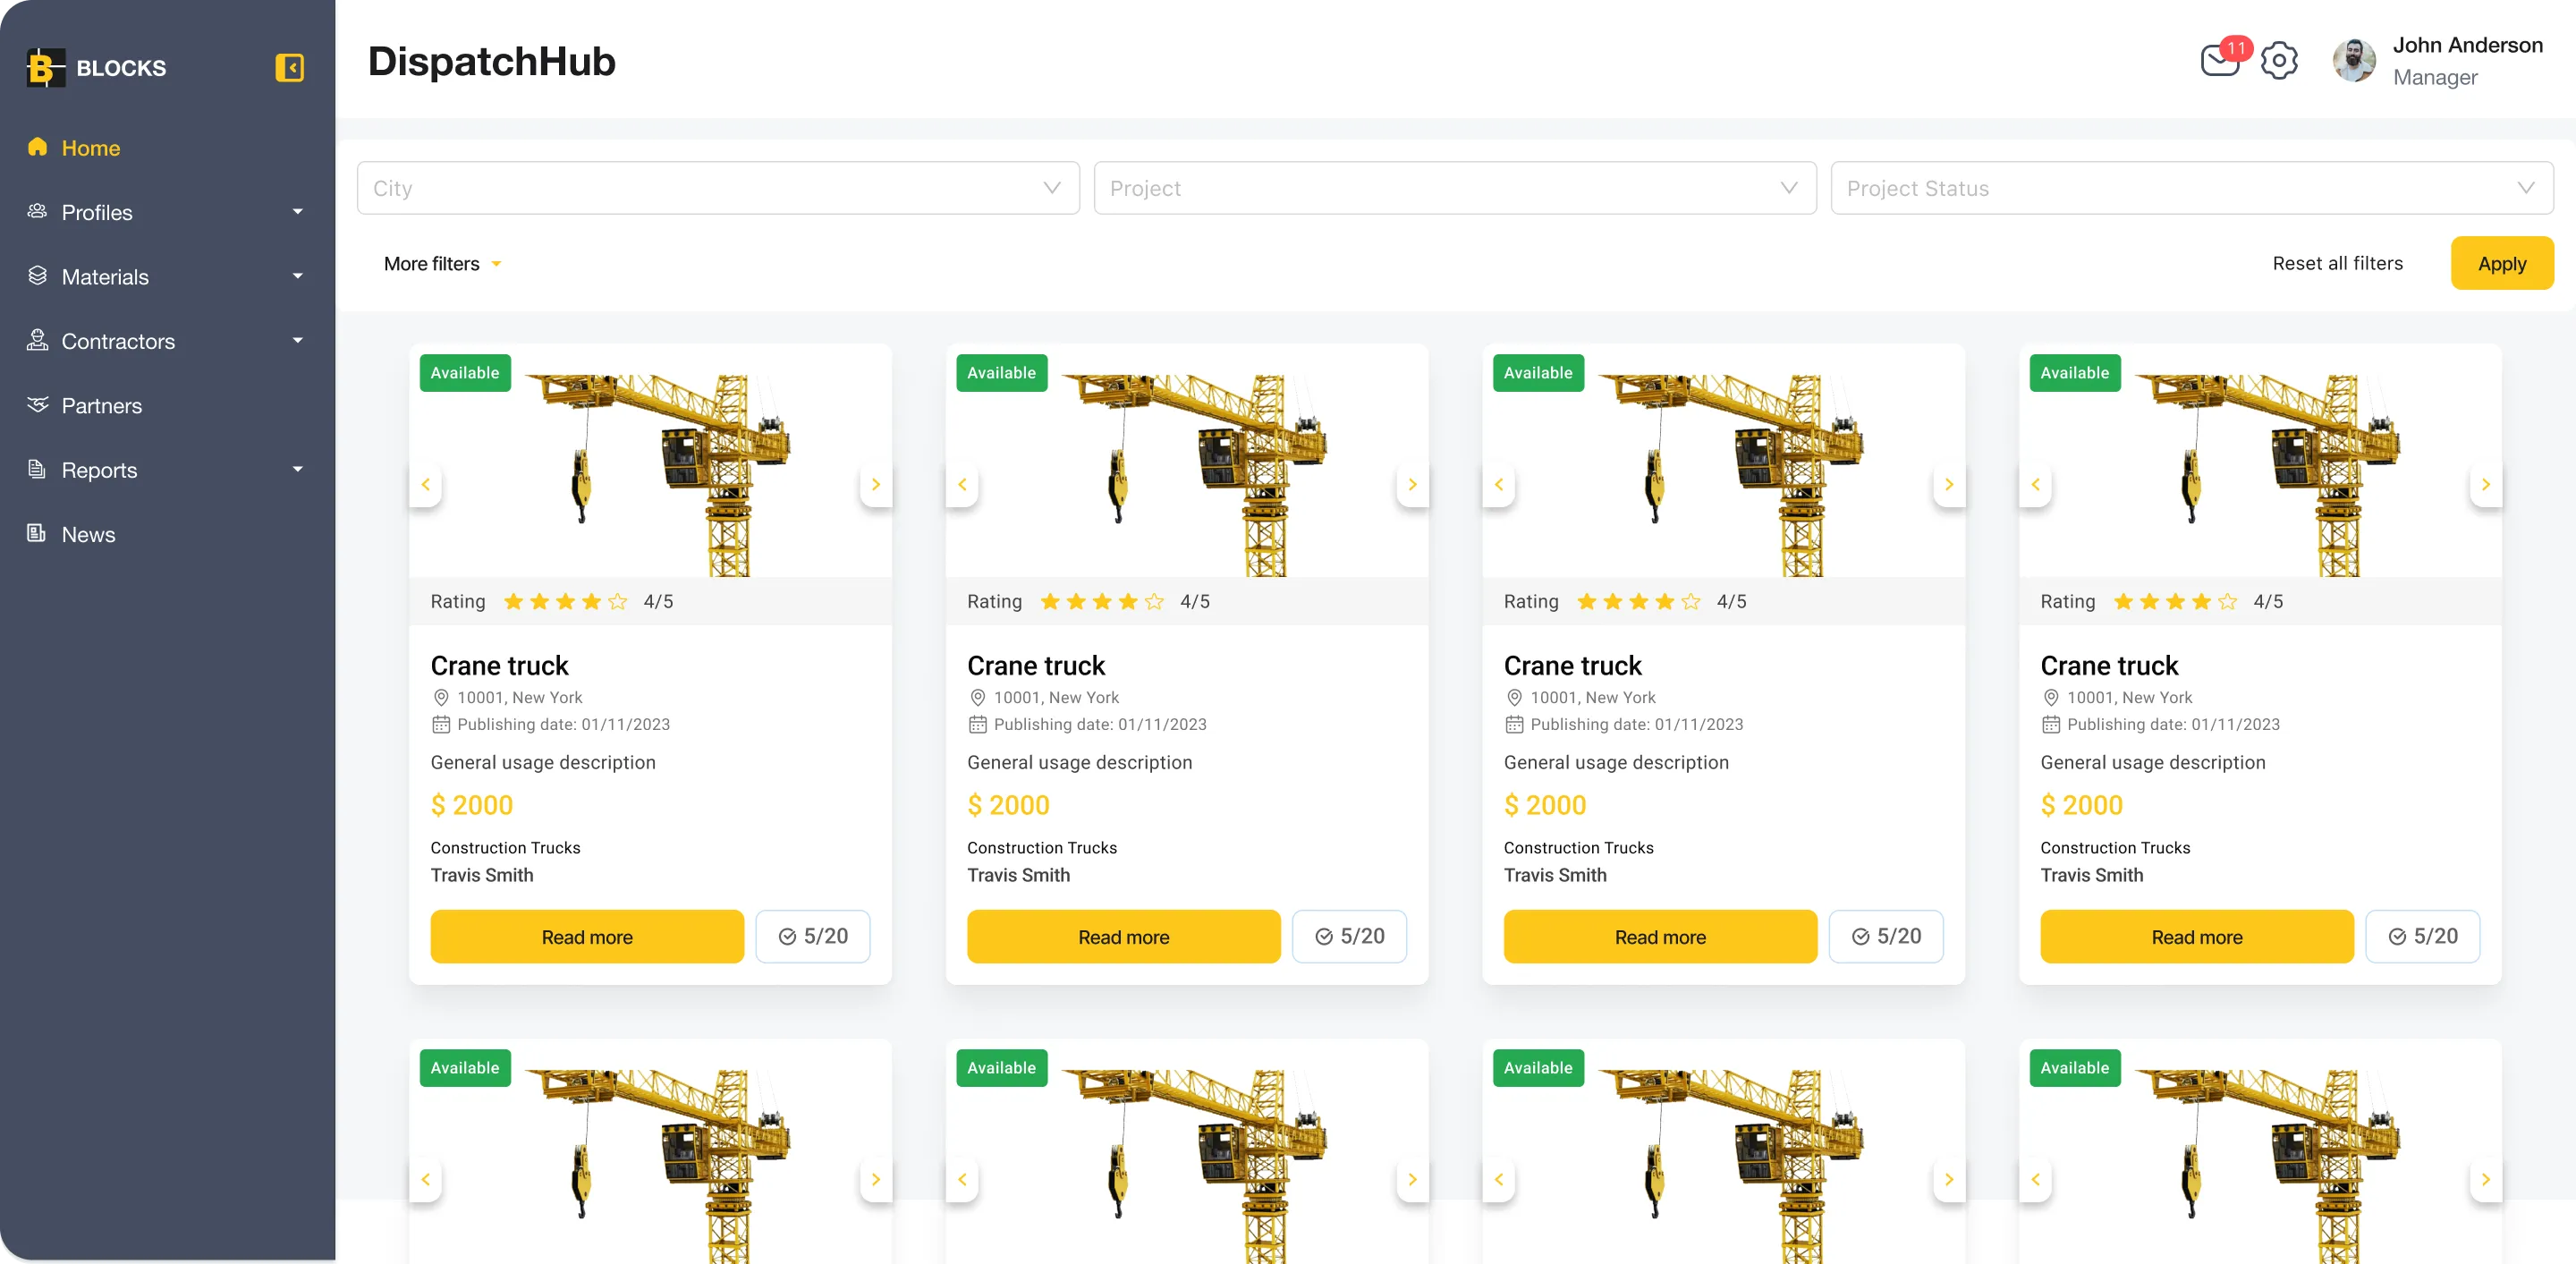Click the BLOCKS logo icon

pyautogui.click(x=45, y=67)
